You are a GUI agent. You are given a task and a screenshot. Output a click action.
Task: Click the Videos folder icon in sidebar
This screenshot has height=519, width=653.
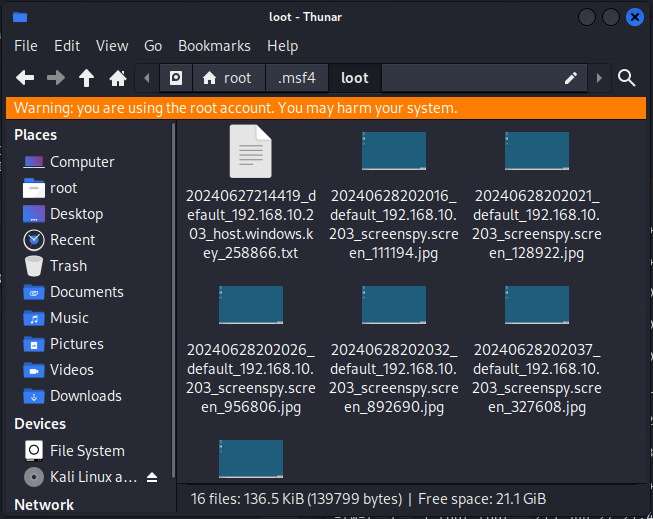pyautogui.click(x=34, y=370)
